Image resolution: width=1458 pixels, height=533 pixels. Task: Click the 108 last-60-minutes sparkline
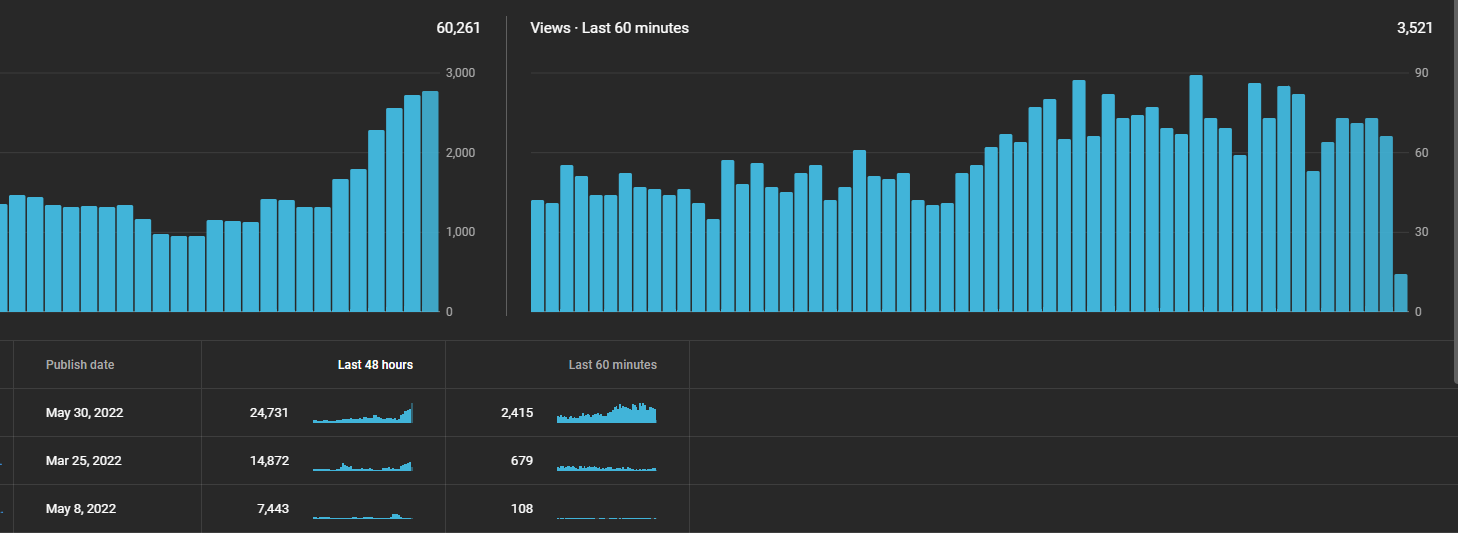(607, 518)
